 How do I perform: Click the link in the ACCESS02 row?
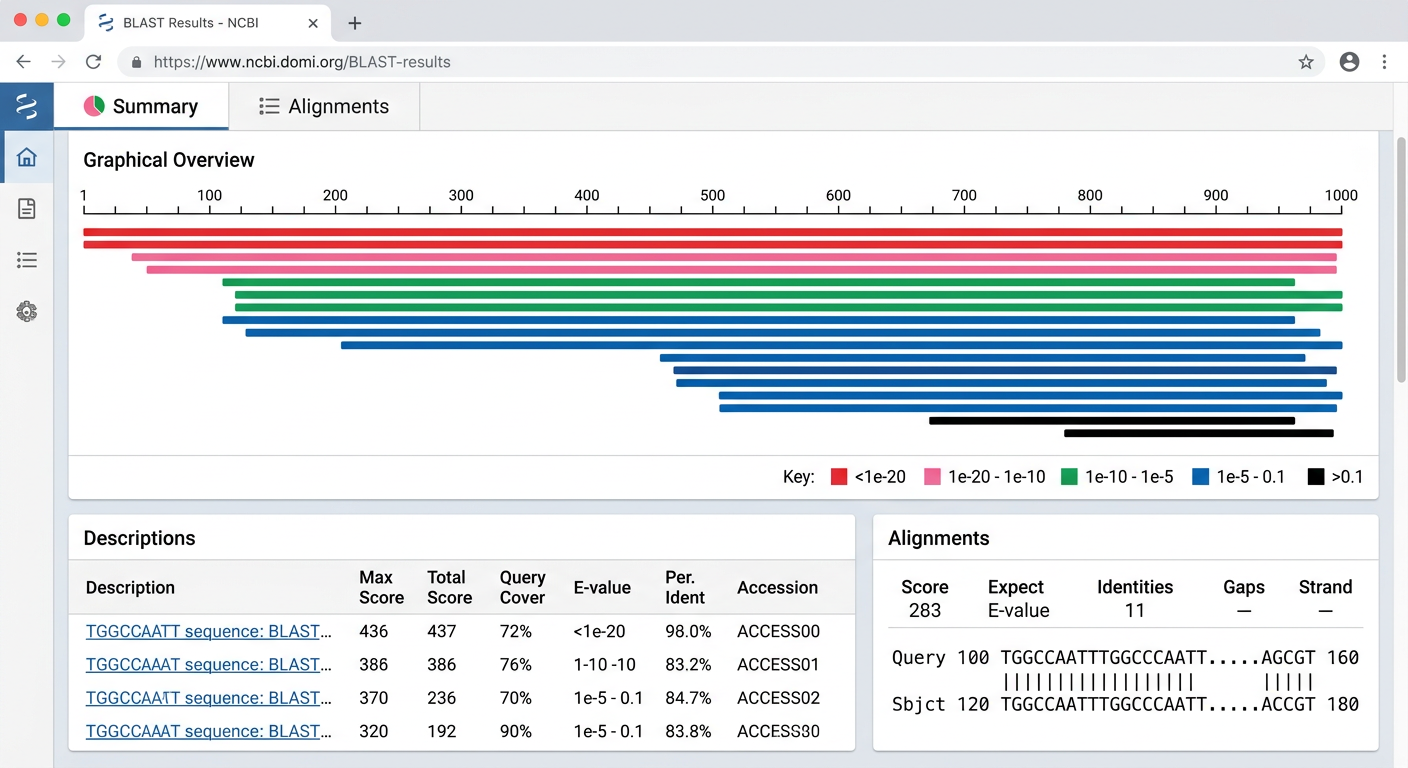(208, 698)
